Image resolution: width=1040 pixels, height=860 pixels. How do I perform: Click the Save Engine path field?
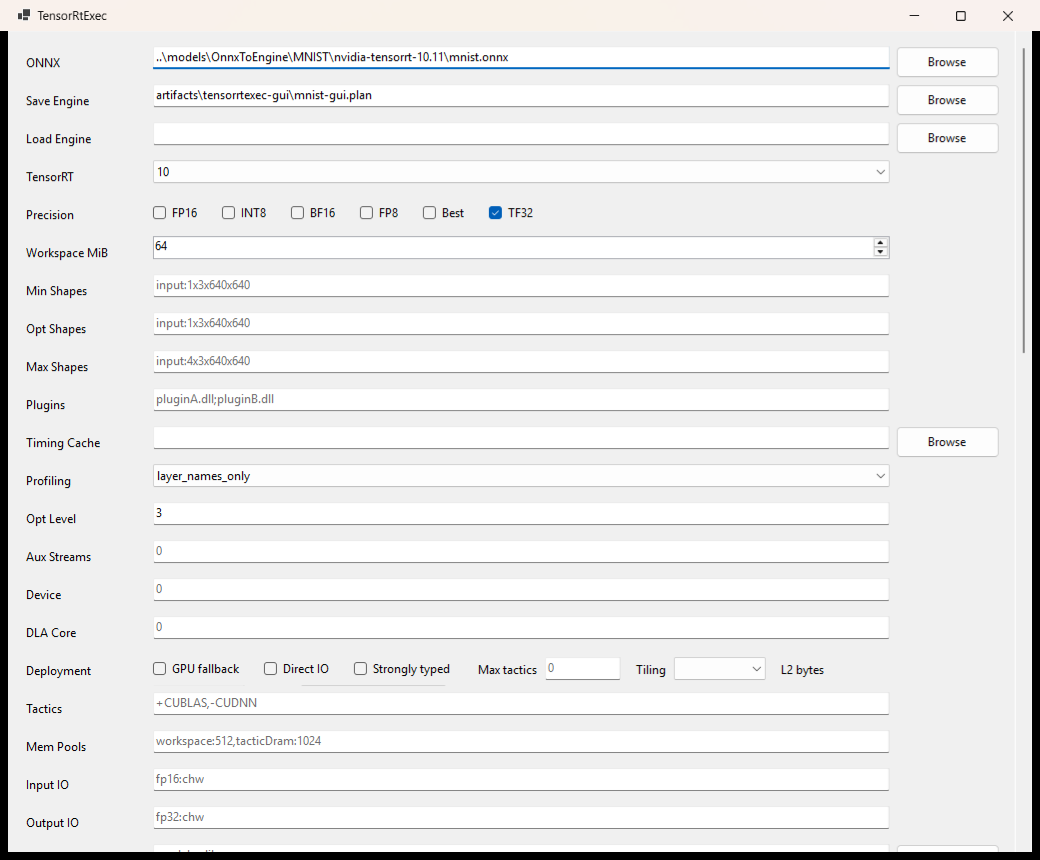(x=521, y=95)
